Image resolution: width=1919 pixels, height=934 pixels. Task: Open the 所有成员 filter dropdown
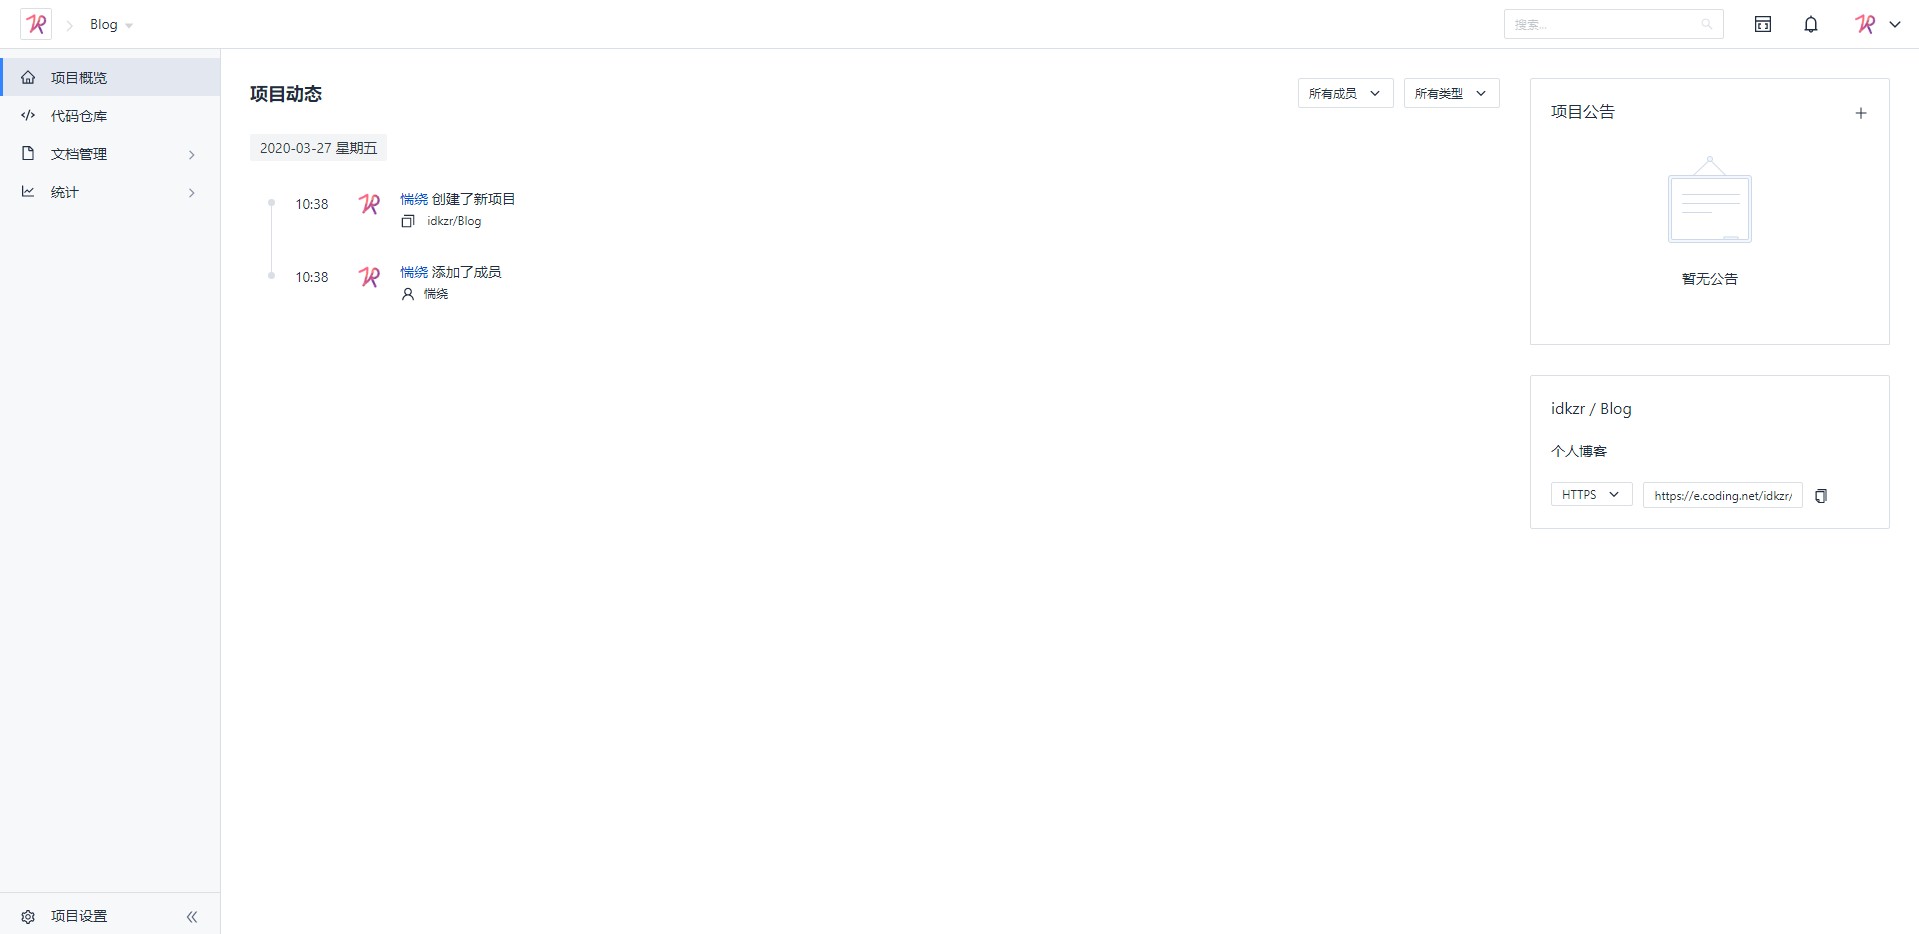pyautogui.click(x=1344, y=93)
